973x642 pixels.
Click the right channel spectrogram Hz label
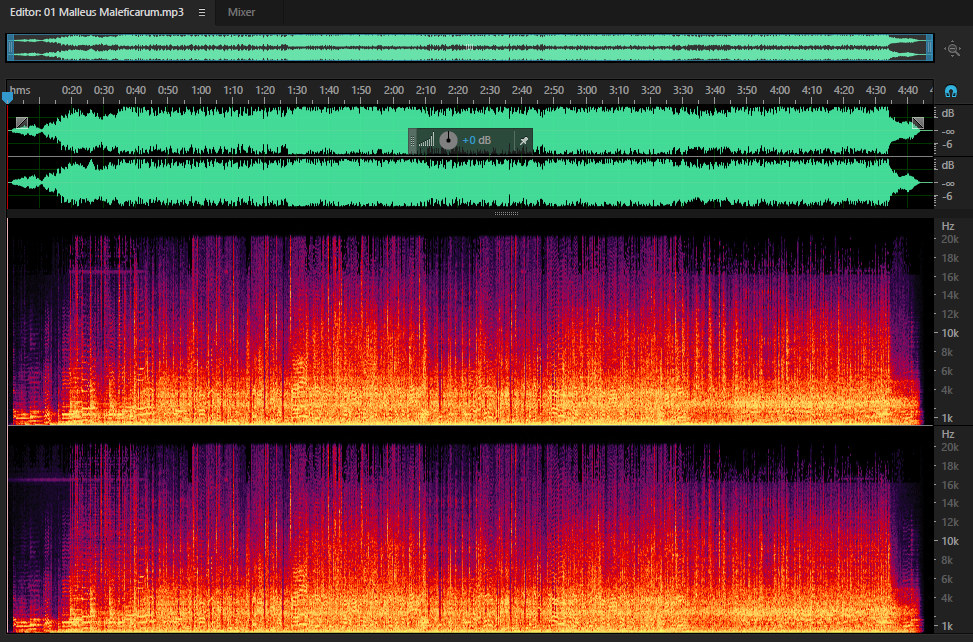[x=948, y=434]
